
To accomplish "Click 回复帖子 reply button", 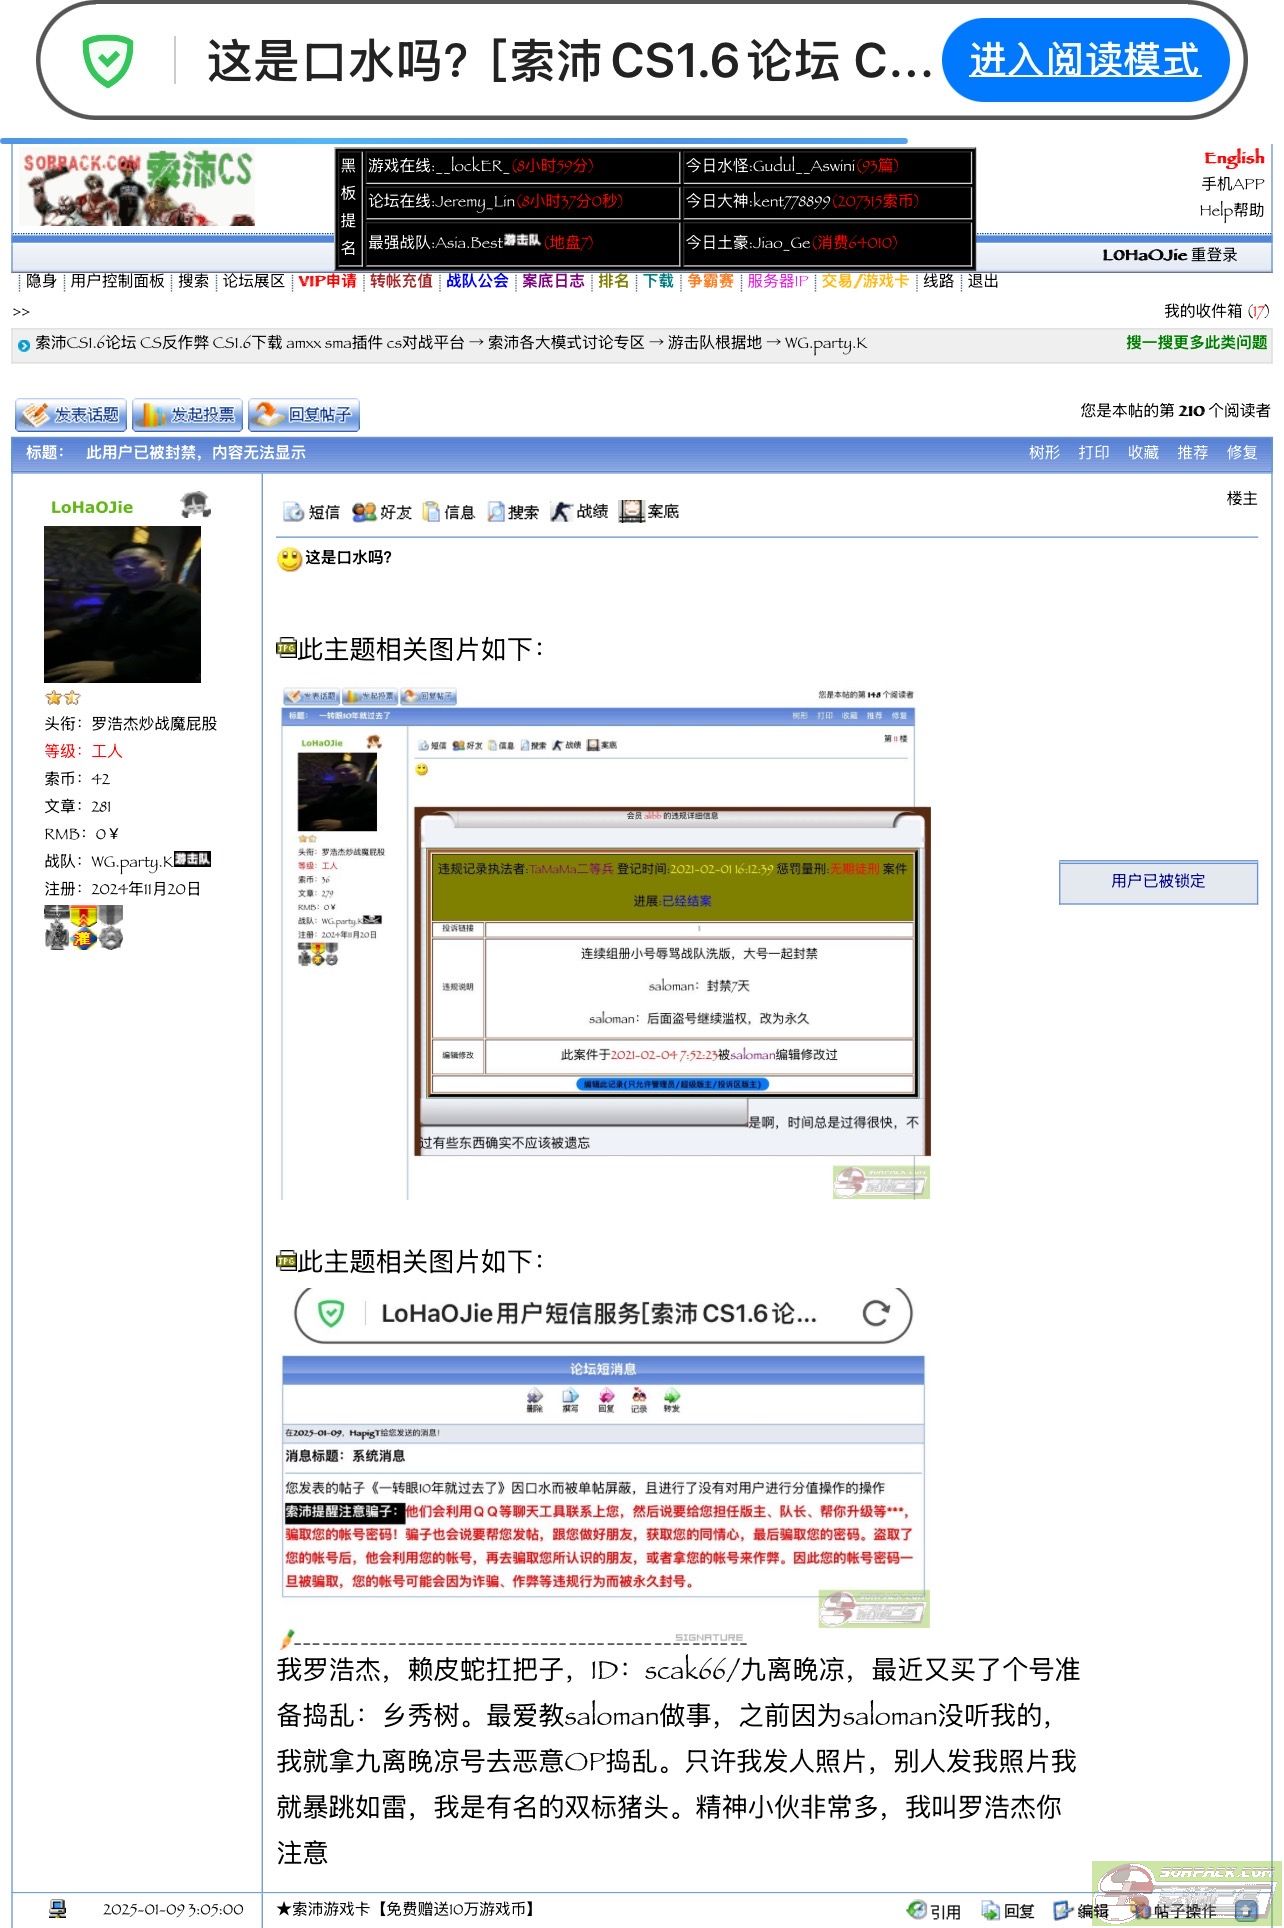I will 304,415.
